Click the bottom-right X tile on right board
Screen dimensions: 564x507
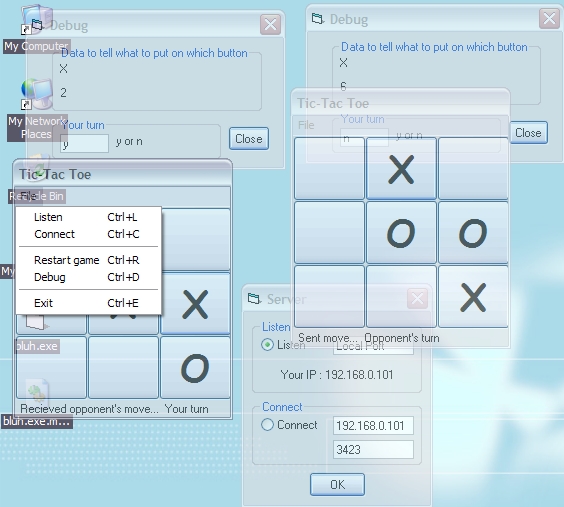[x=473, y=297]
